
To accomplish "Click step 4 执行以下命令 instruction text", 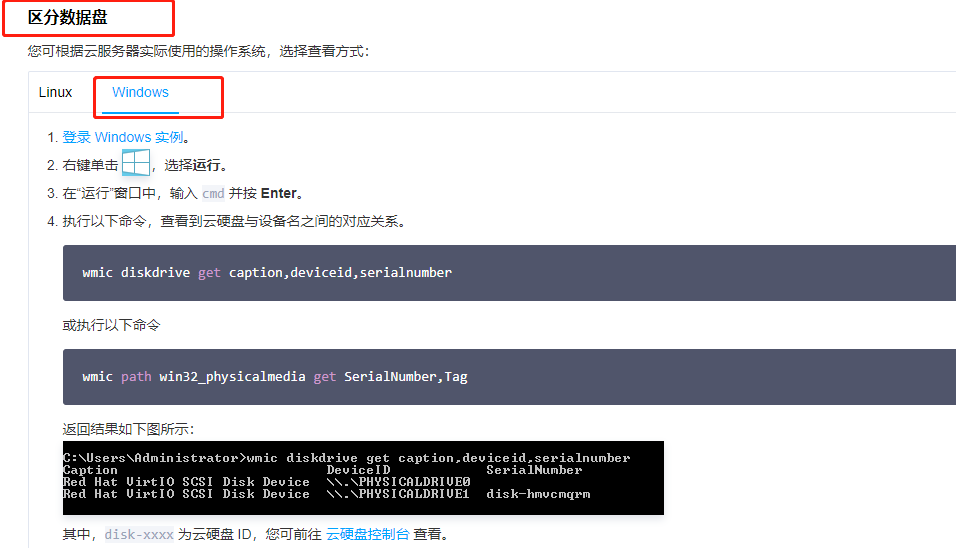I will (233, 222).
